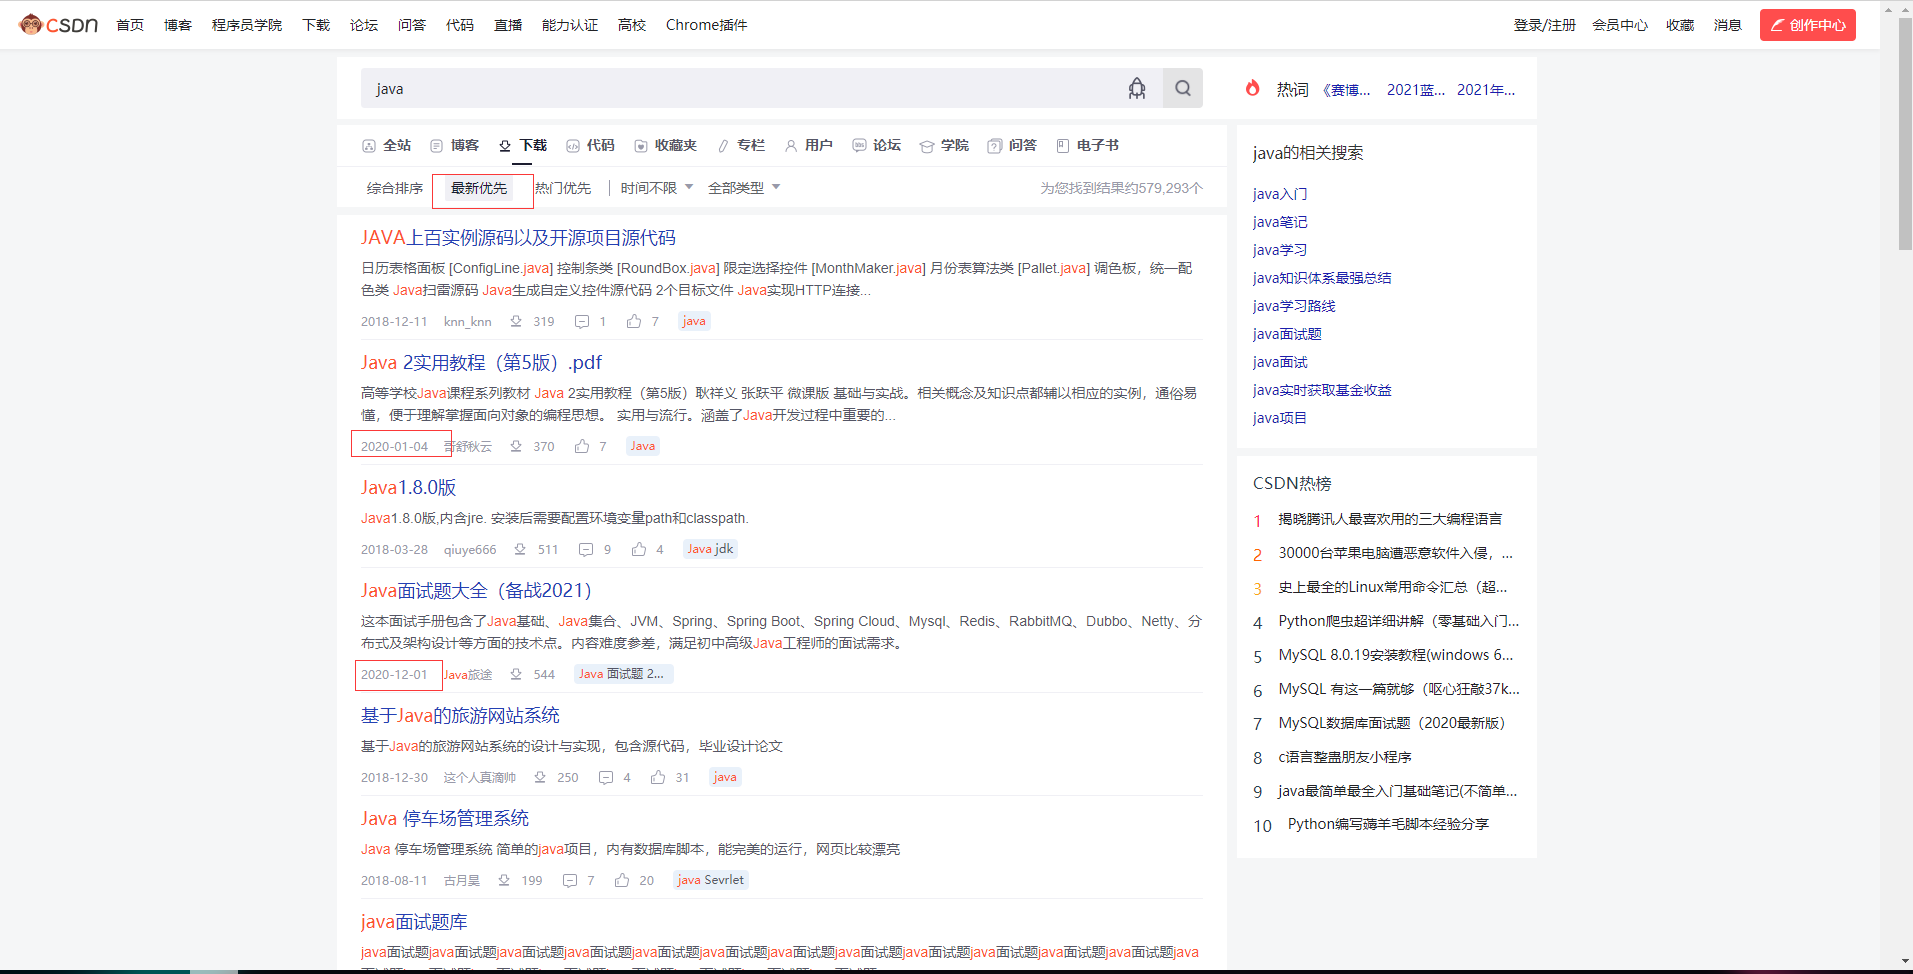Image resolution: width=1913 pixels, height=974 pixels.
Task: Open the 全部类型 type filter dropdown
Action: (x=744, y=188)
